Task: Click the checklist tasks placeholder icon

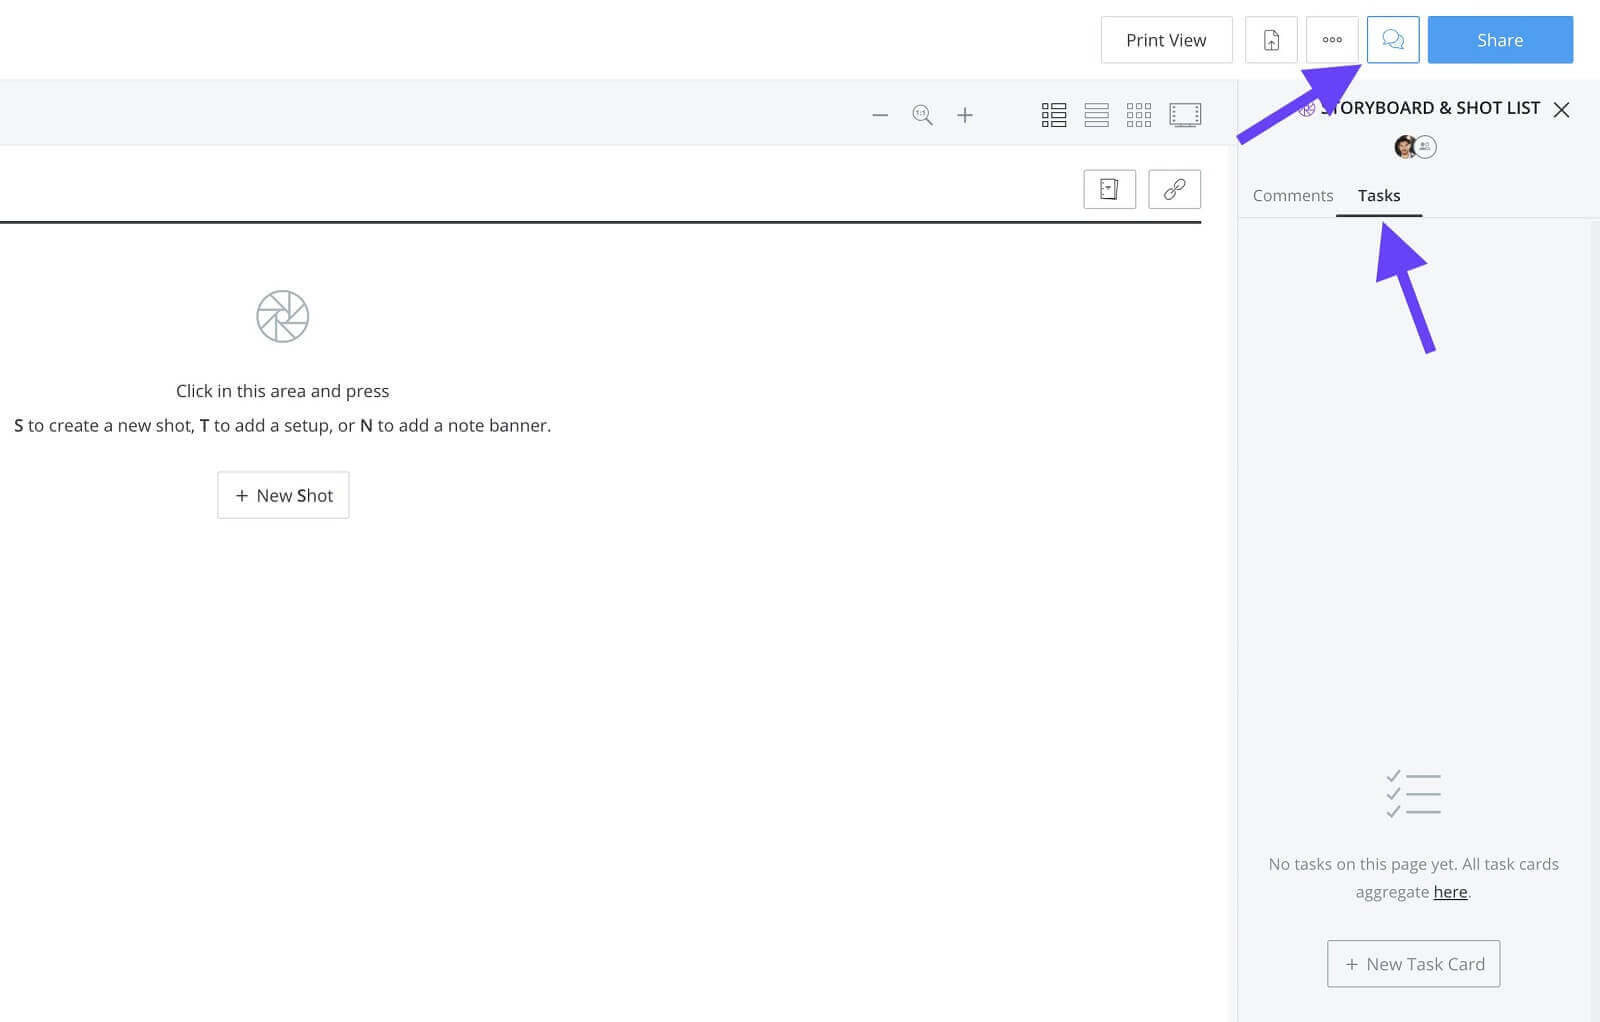Action: (x=1413, y=794)
